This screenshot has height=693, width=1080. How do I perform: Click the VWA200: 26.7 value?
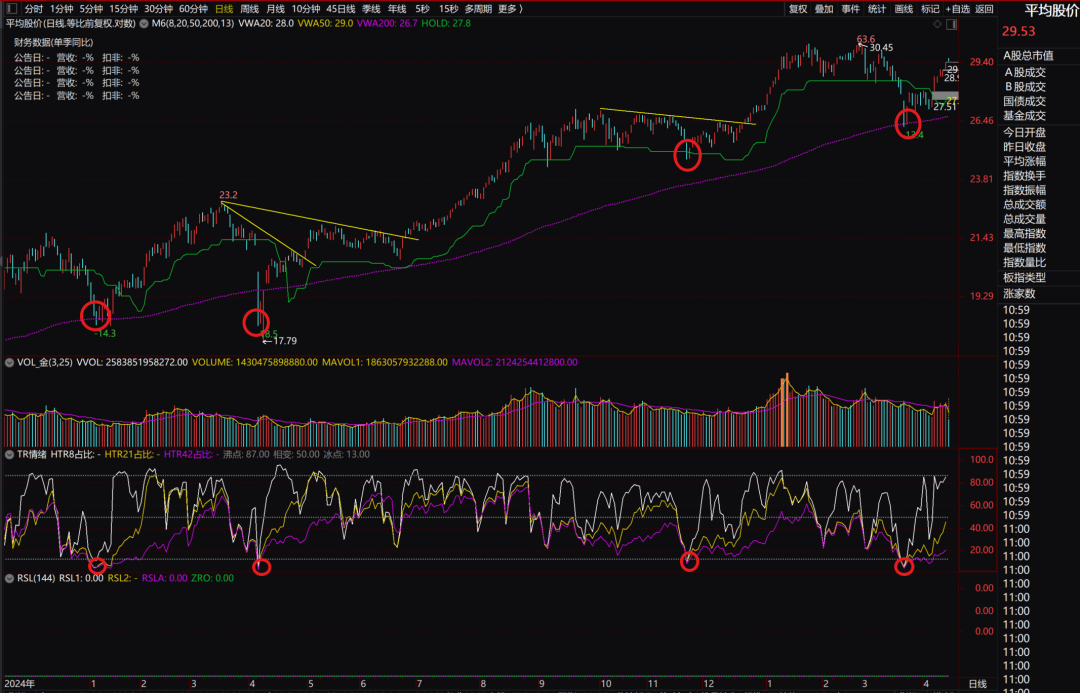387,23
